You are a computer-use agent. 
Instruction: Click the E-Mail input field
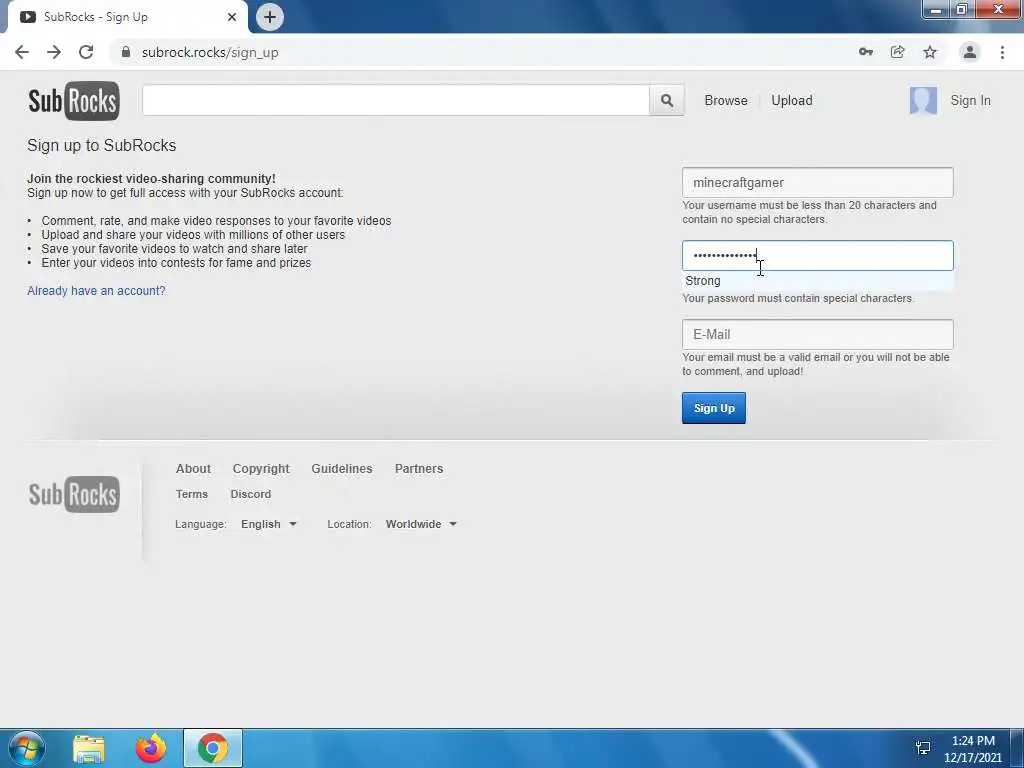pyautogui.click(x=818, y=334)
